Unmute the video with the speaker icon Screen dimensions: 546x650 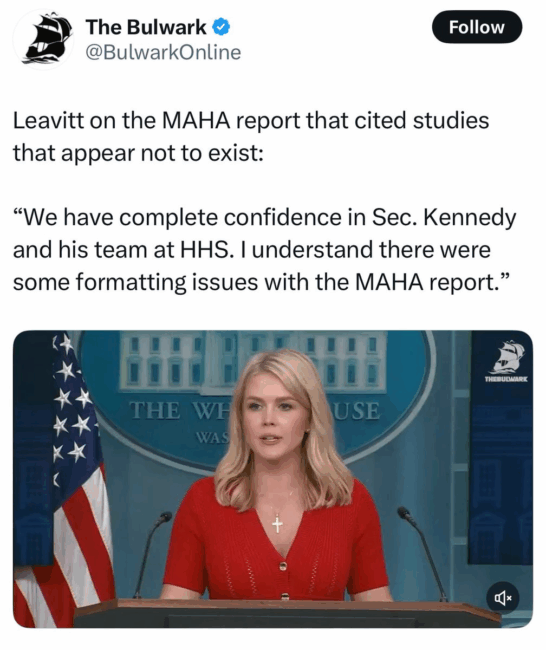coord(502,597)
